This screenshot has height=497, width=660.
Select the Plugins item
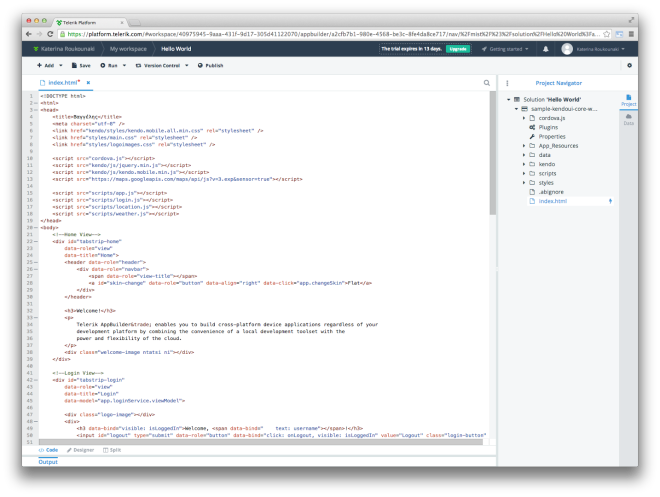[x=548, y=127]
